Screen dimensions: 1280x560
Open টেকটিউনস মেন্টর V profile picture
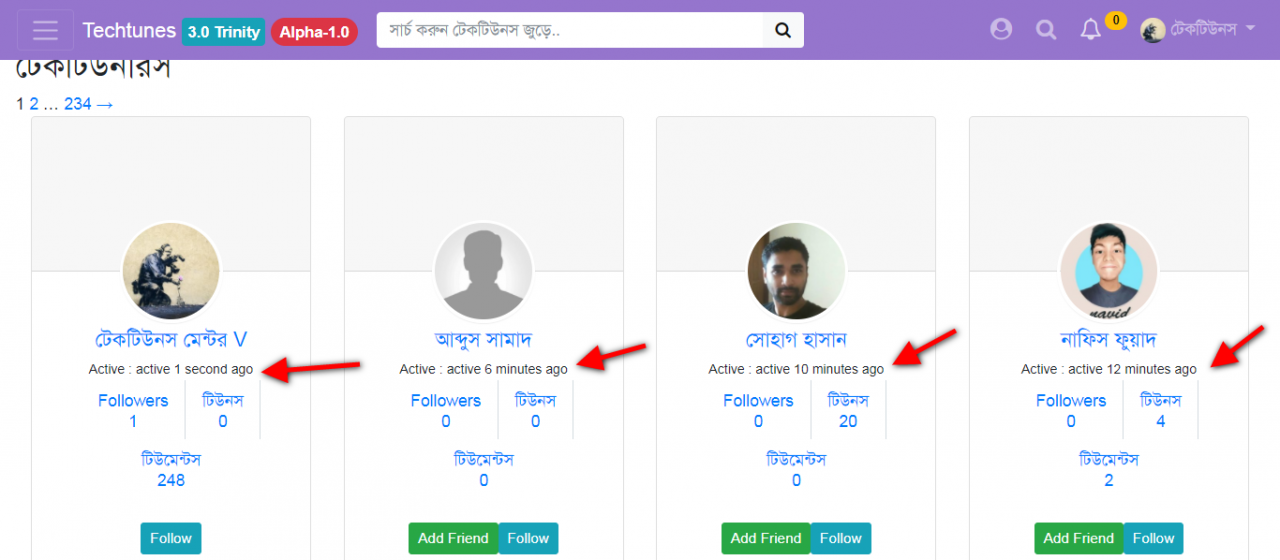point(171,271)
